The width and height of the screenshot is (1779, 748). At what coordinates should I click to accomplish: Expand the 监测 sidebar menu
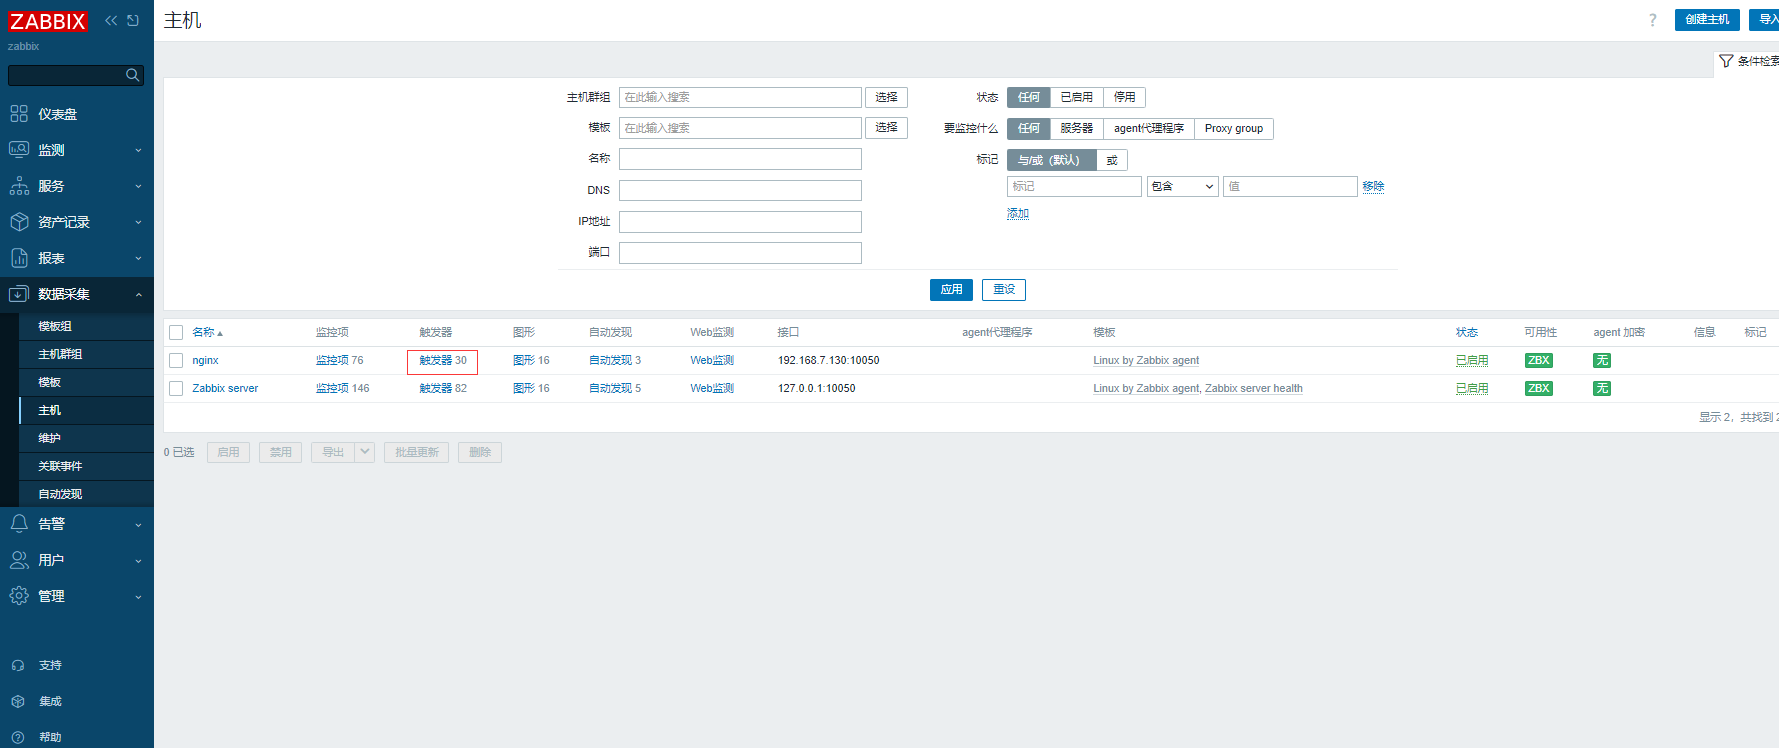77,150
